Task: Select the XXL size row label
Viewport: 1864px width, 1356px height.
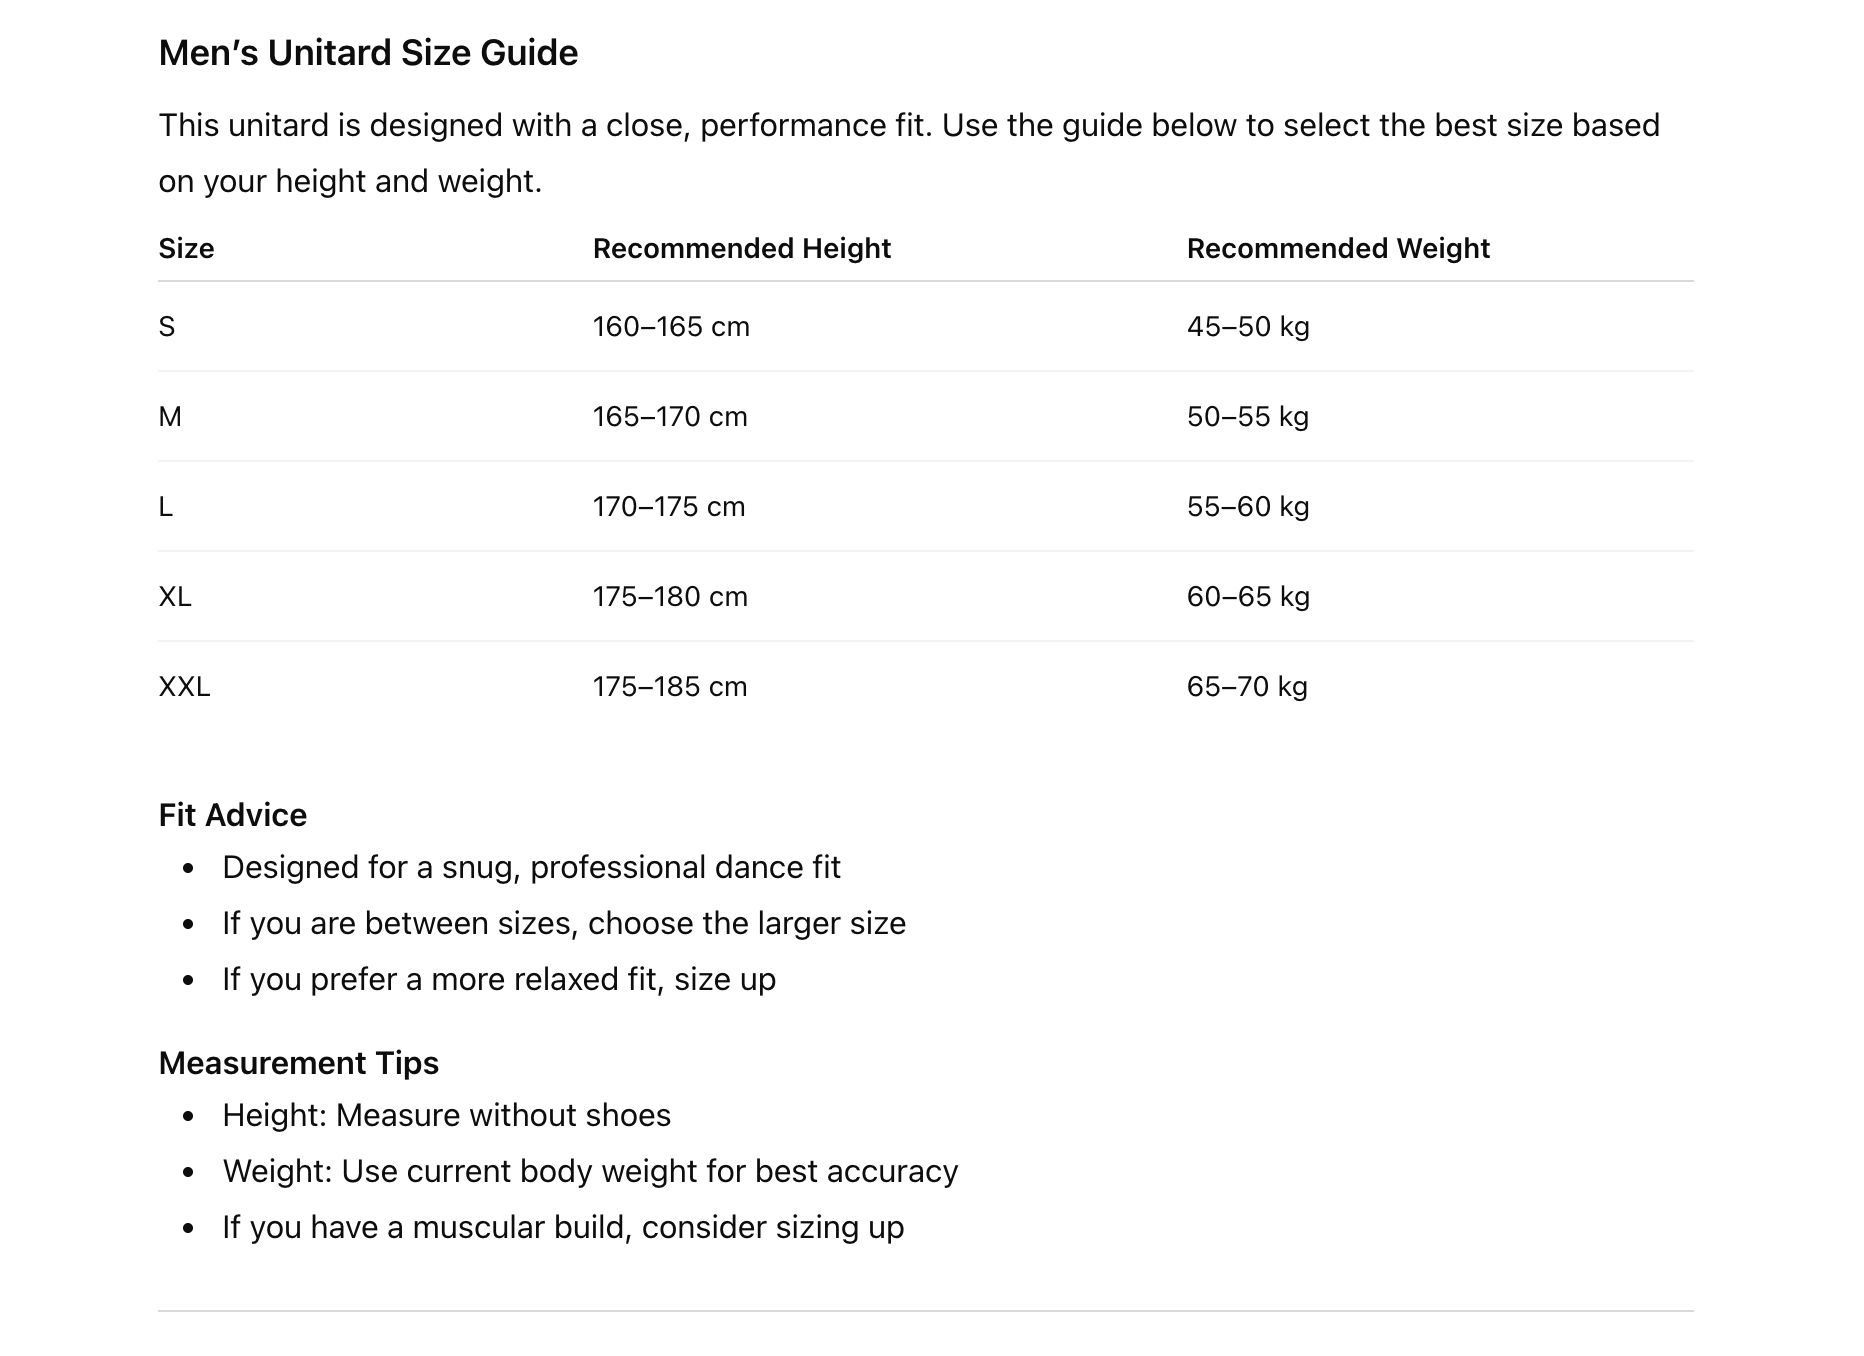Action: point(184,687)
